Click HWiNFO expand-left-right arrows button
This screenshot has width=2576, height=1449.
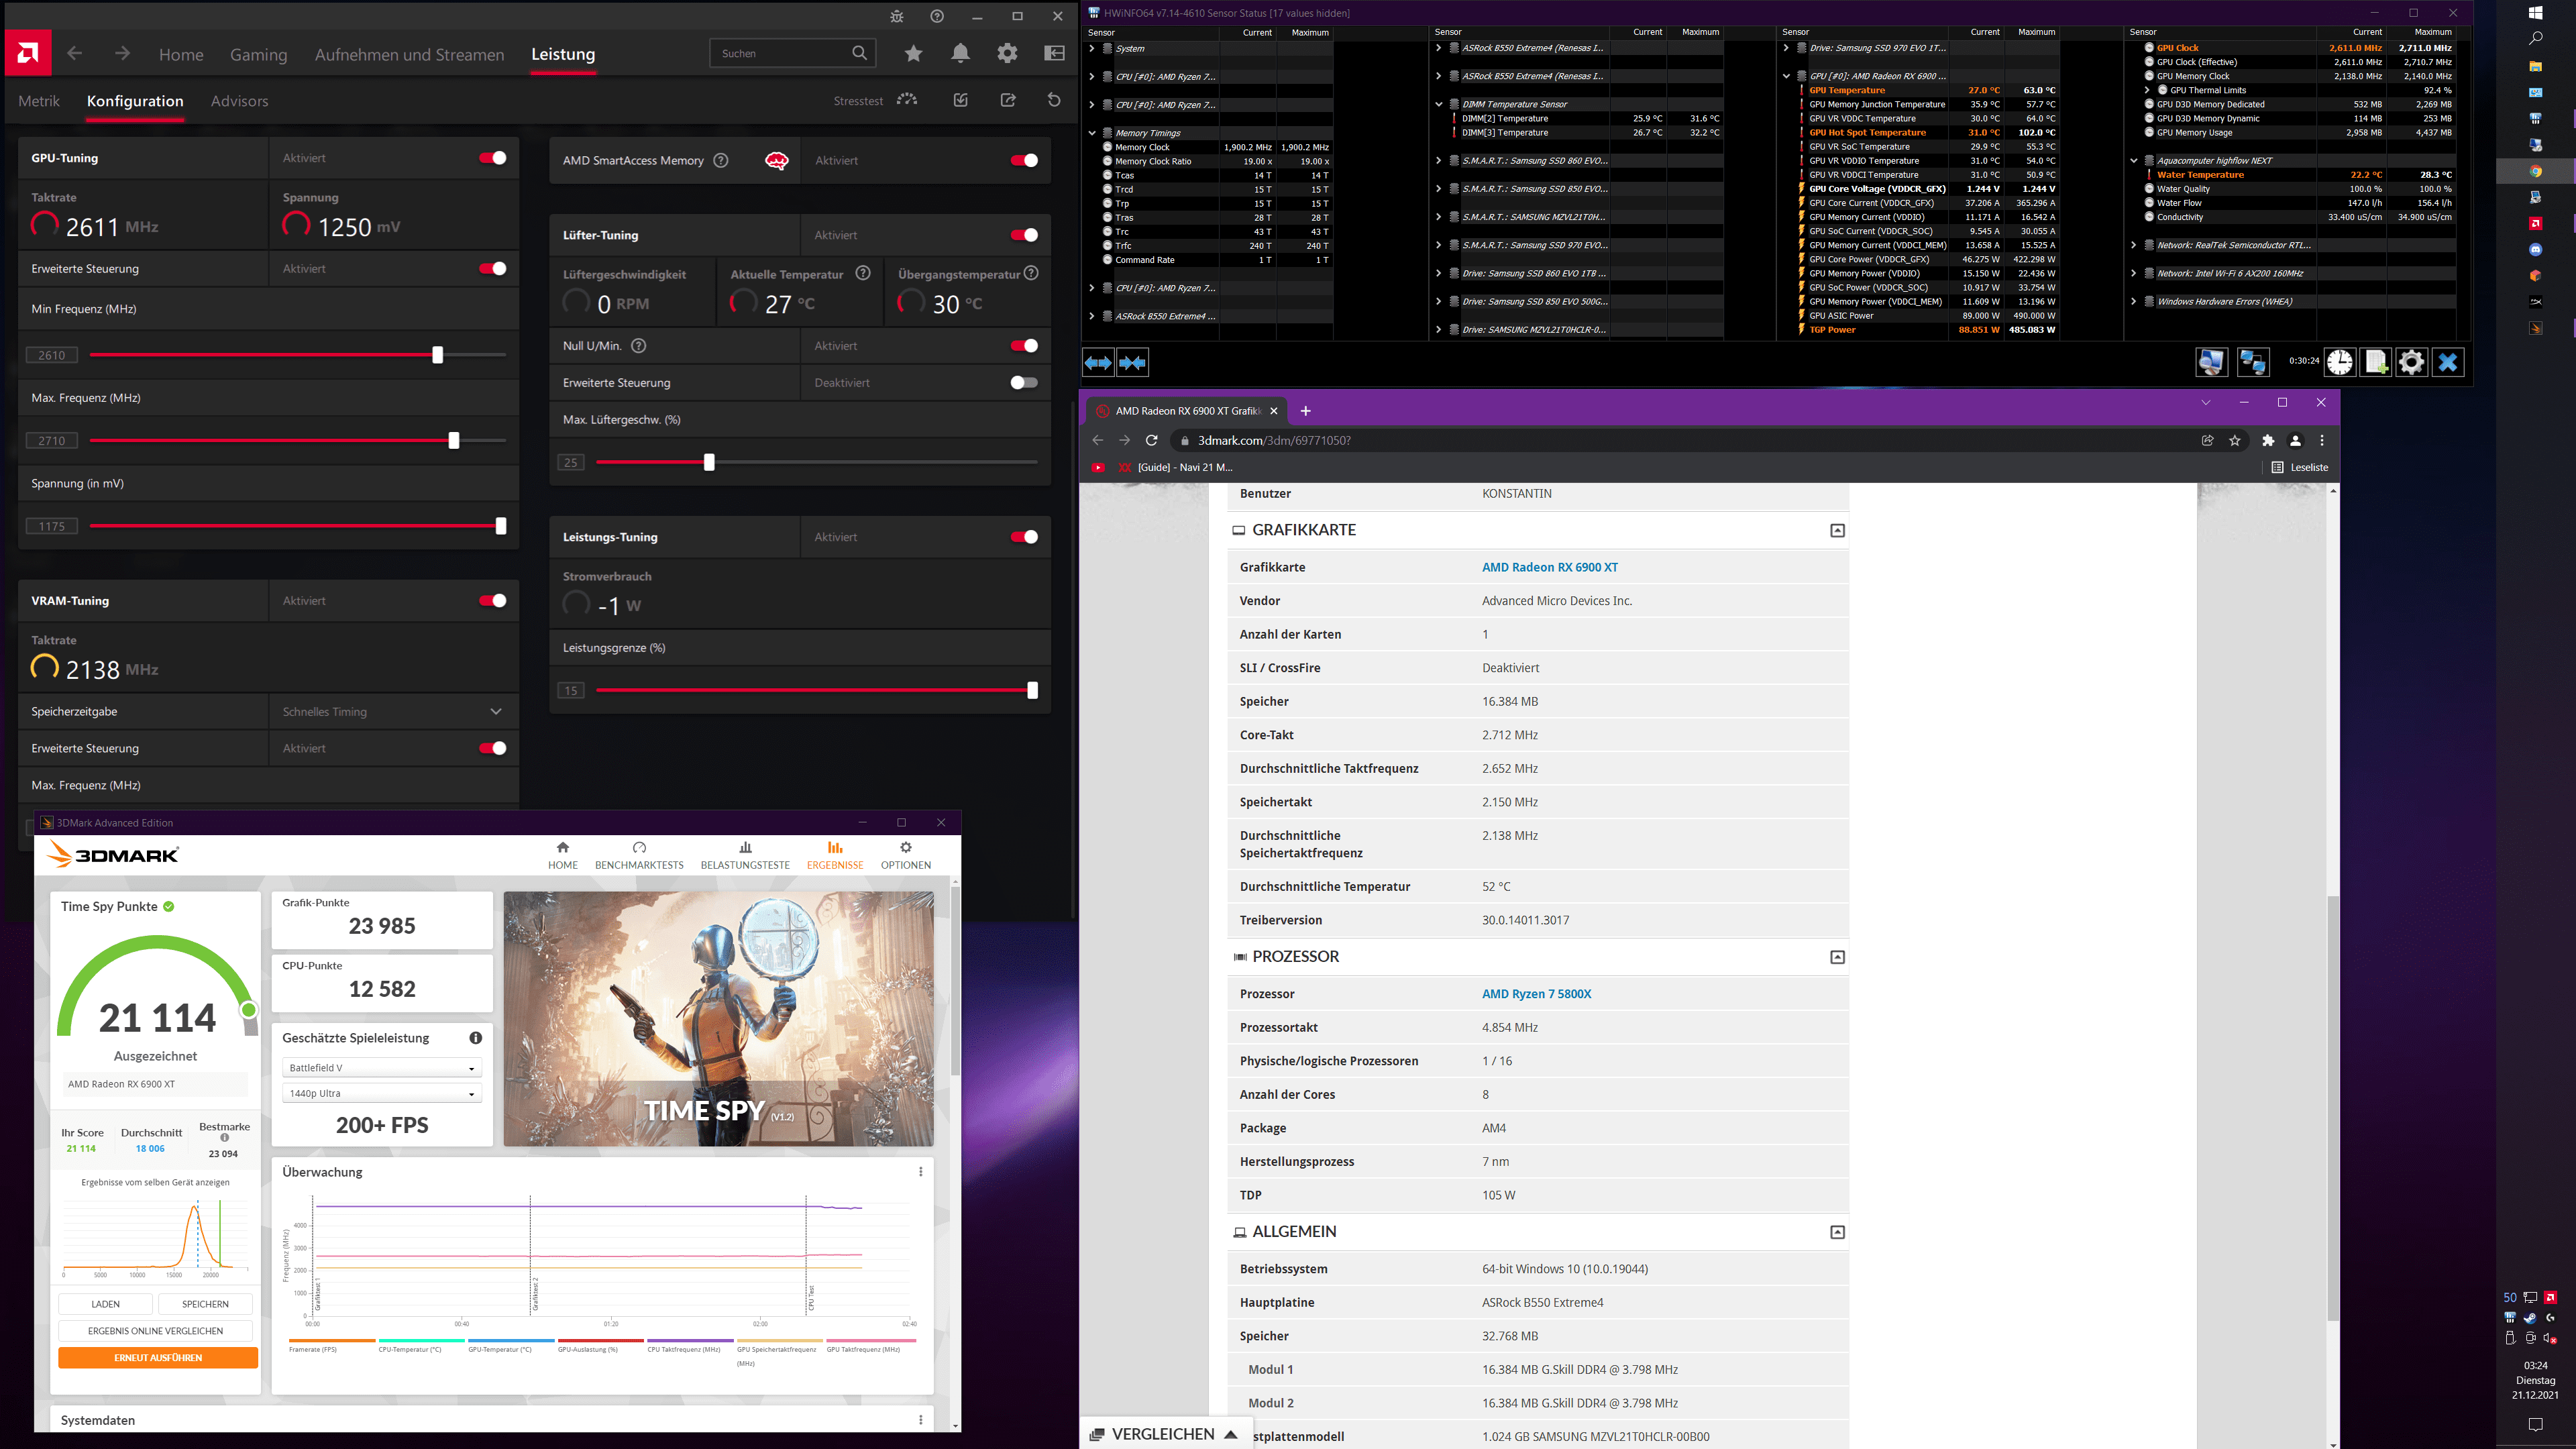coord(1098,362)
